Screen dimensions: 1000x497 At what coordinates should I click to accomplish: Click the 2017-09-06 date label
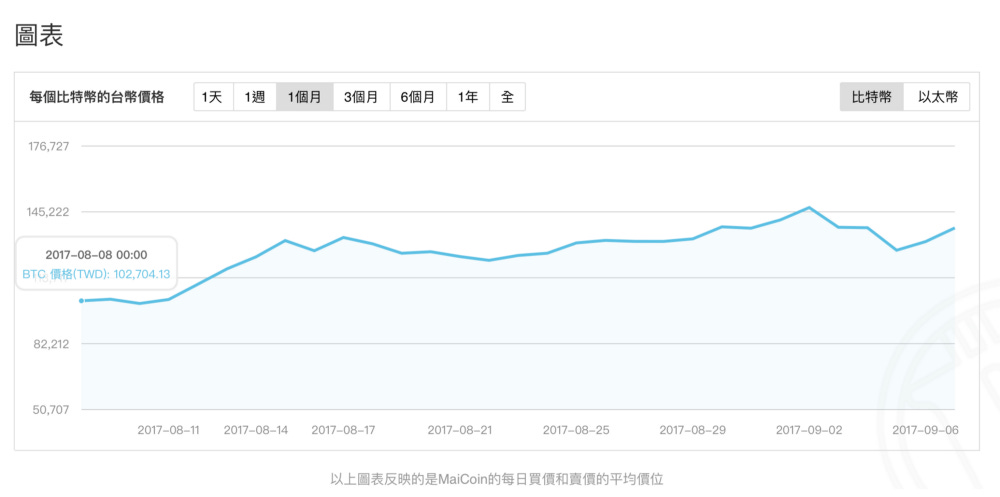(925, 430)
